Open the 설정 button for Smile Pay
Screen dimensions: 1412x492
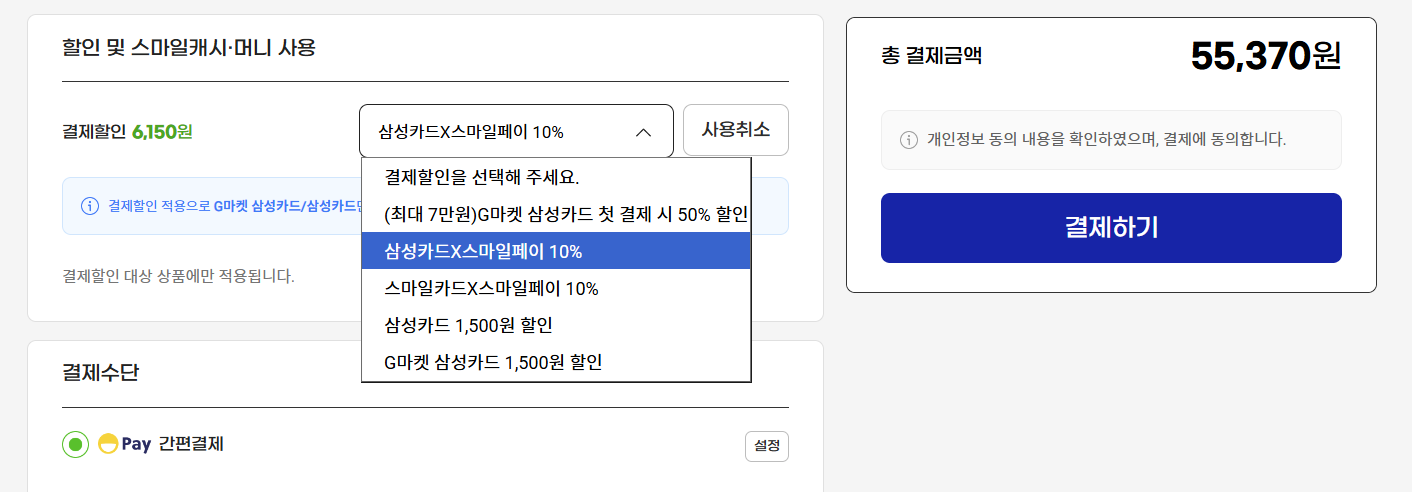click(766, 446)
